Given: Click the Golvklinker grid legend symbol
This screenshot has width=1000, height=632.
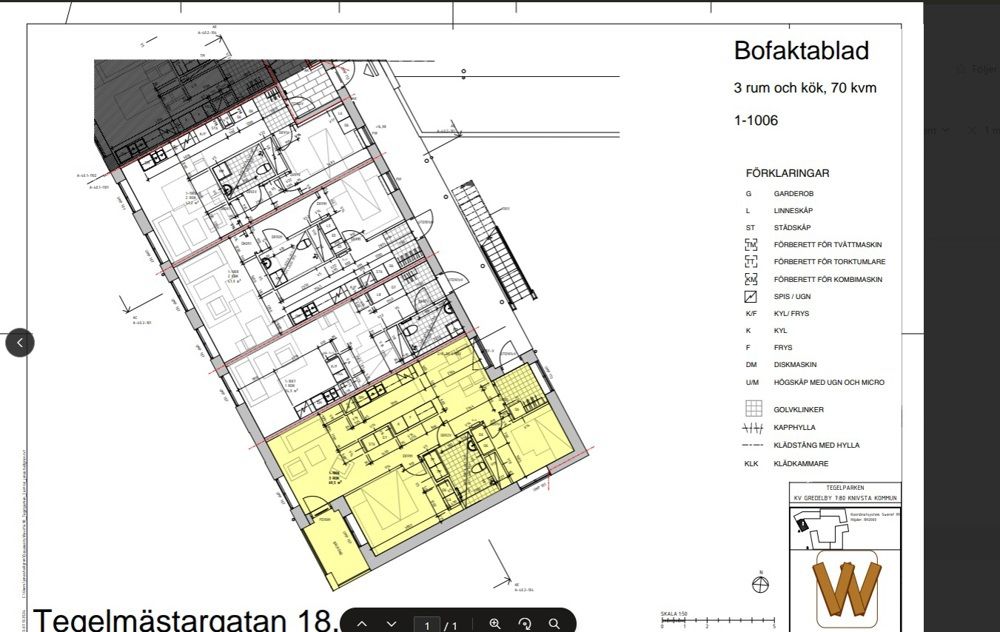Looking at the screenshot, I should pyautogui.click(x=754, y=409).
